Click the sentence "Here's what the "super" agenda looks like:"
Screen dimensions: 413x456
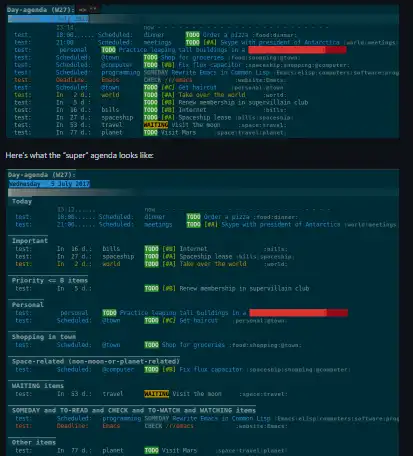79,155
